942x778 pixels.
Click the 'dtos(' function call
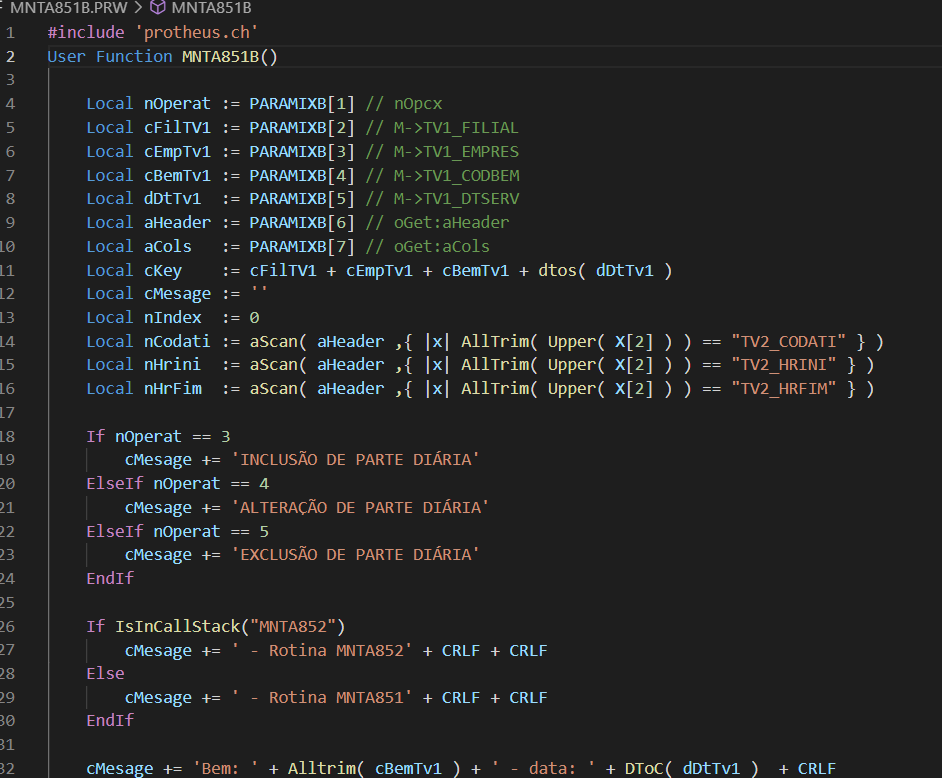tap(562, 270)
